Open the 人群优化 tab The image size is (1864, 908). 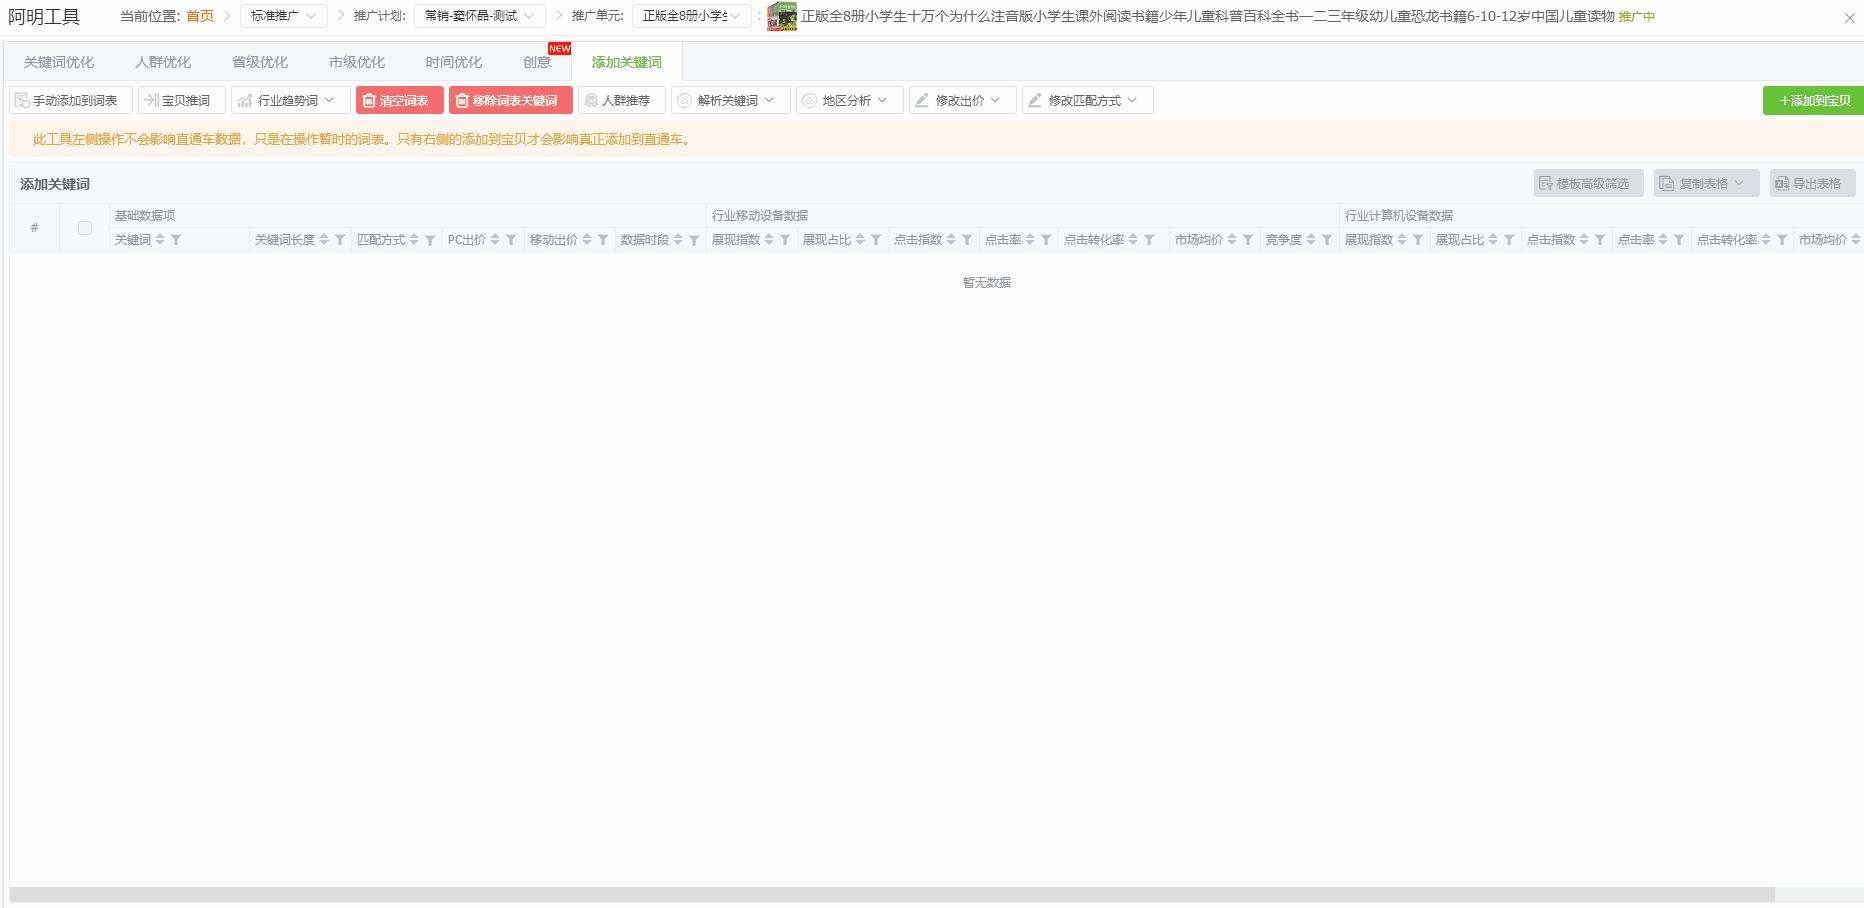click(163, 62)
